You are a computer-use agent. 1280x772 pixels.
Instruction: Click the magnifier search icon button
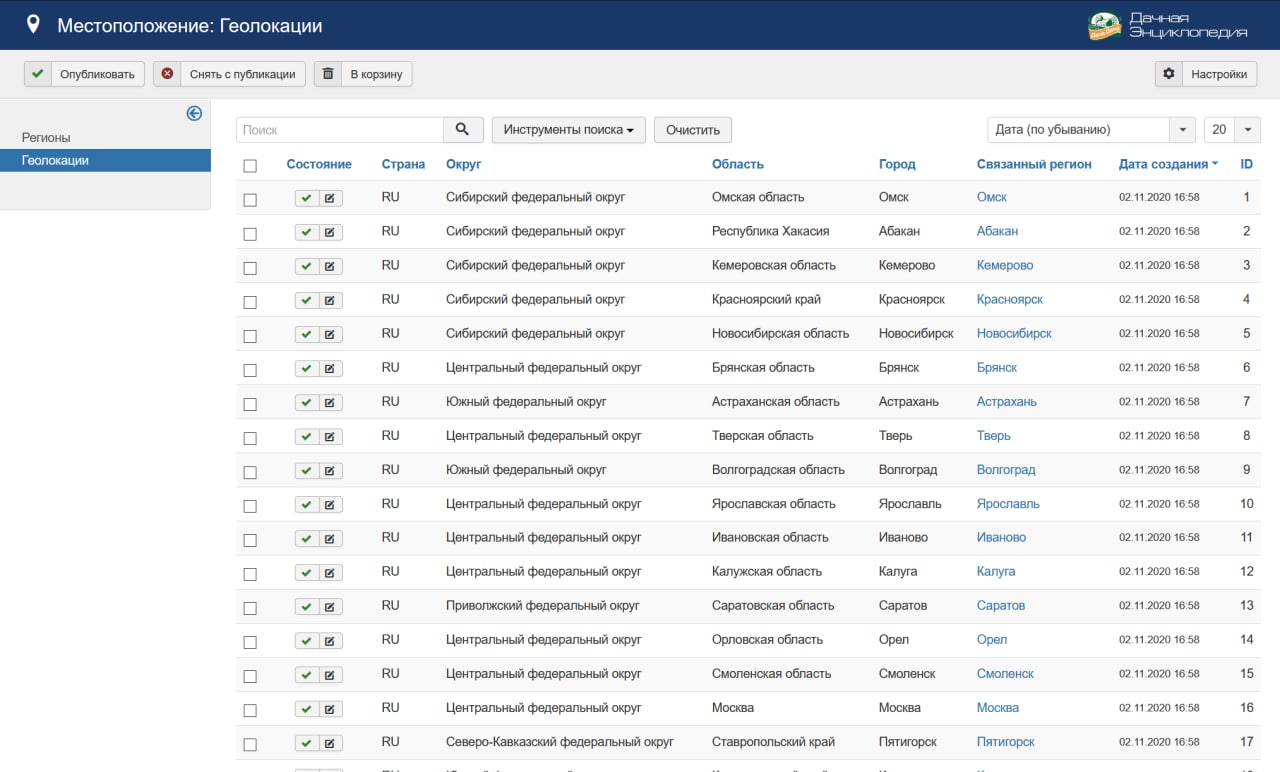pos(462,130)
